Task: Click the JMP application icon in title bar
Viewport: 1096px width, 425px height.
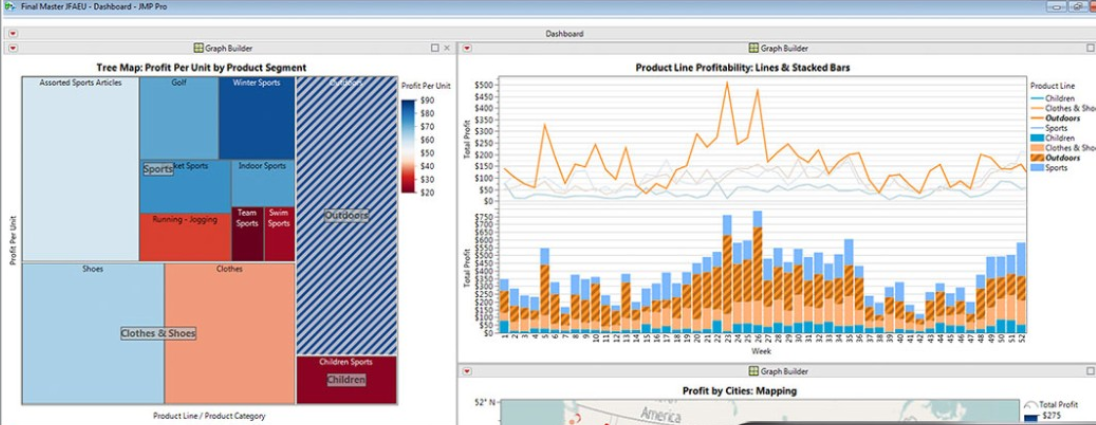Action: pos(8,6)
